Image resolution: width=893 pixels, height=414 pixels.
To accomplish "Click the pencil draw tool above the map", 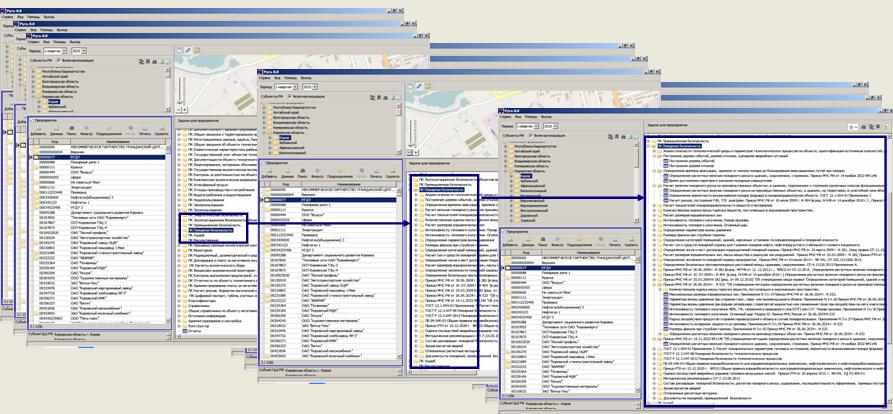I will point(187,51).
